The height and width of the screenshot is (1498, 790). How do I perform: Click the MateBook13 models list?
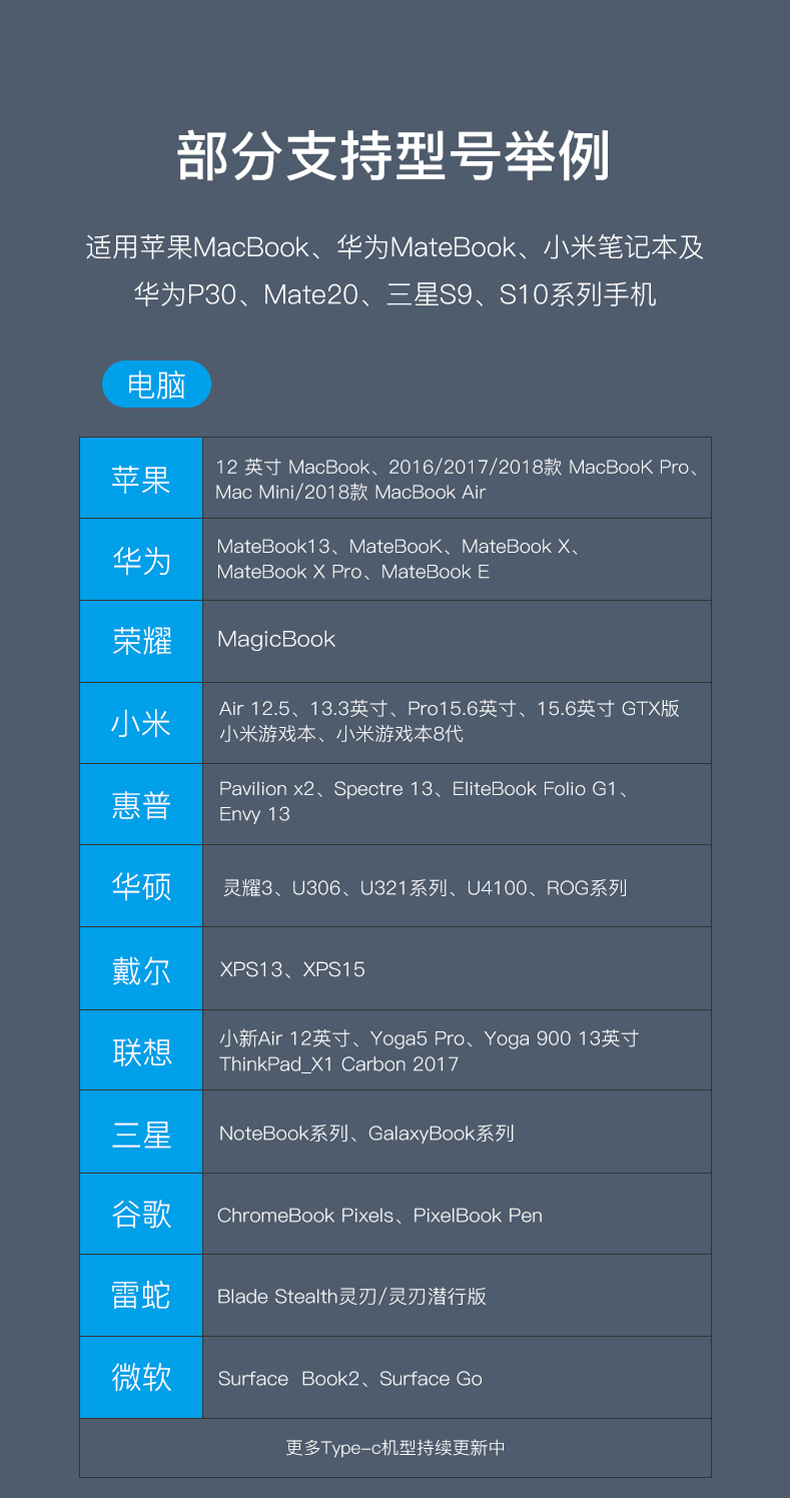399,559
